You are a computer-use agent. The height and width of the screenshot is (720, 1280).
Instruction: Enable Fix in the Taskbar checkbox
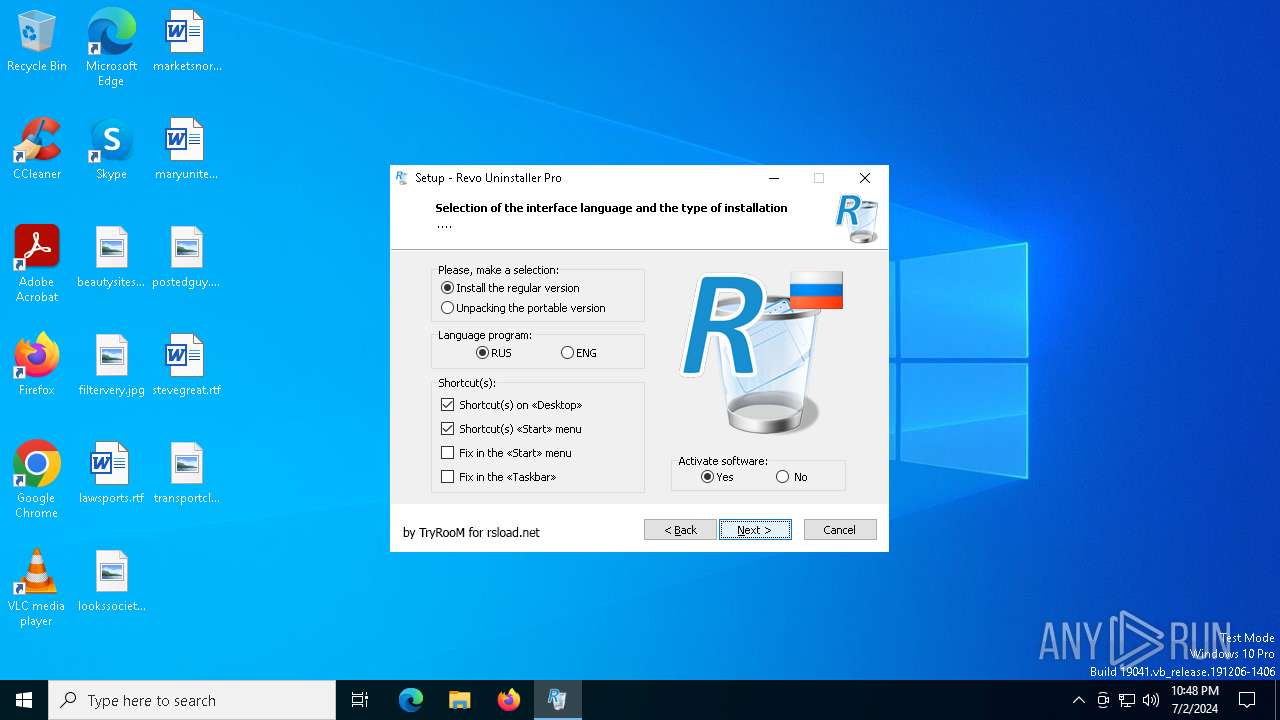point(498,477)
